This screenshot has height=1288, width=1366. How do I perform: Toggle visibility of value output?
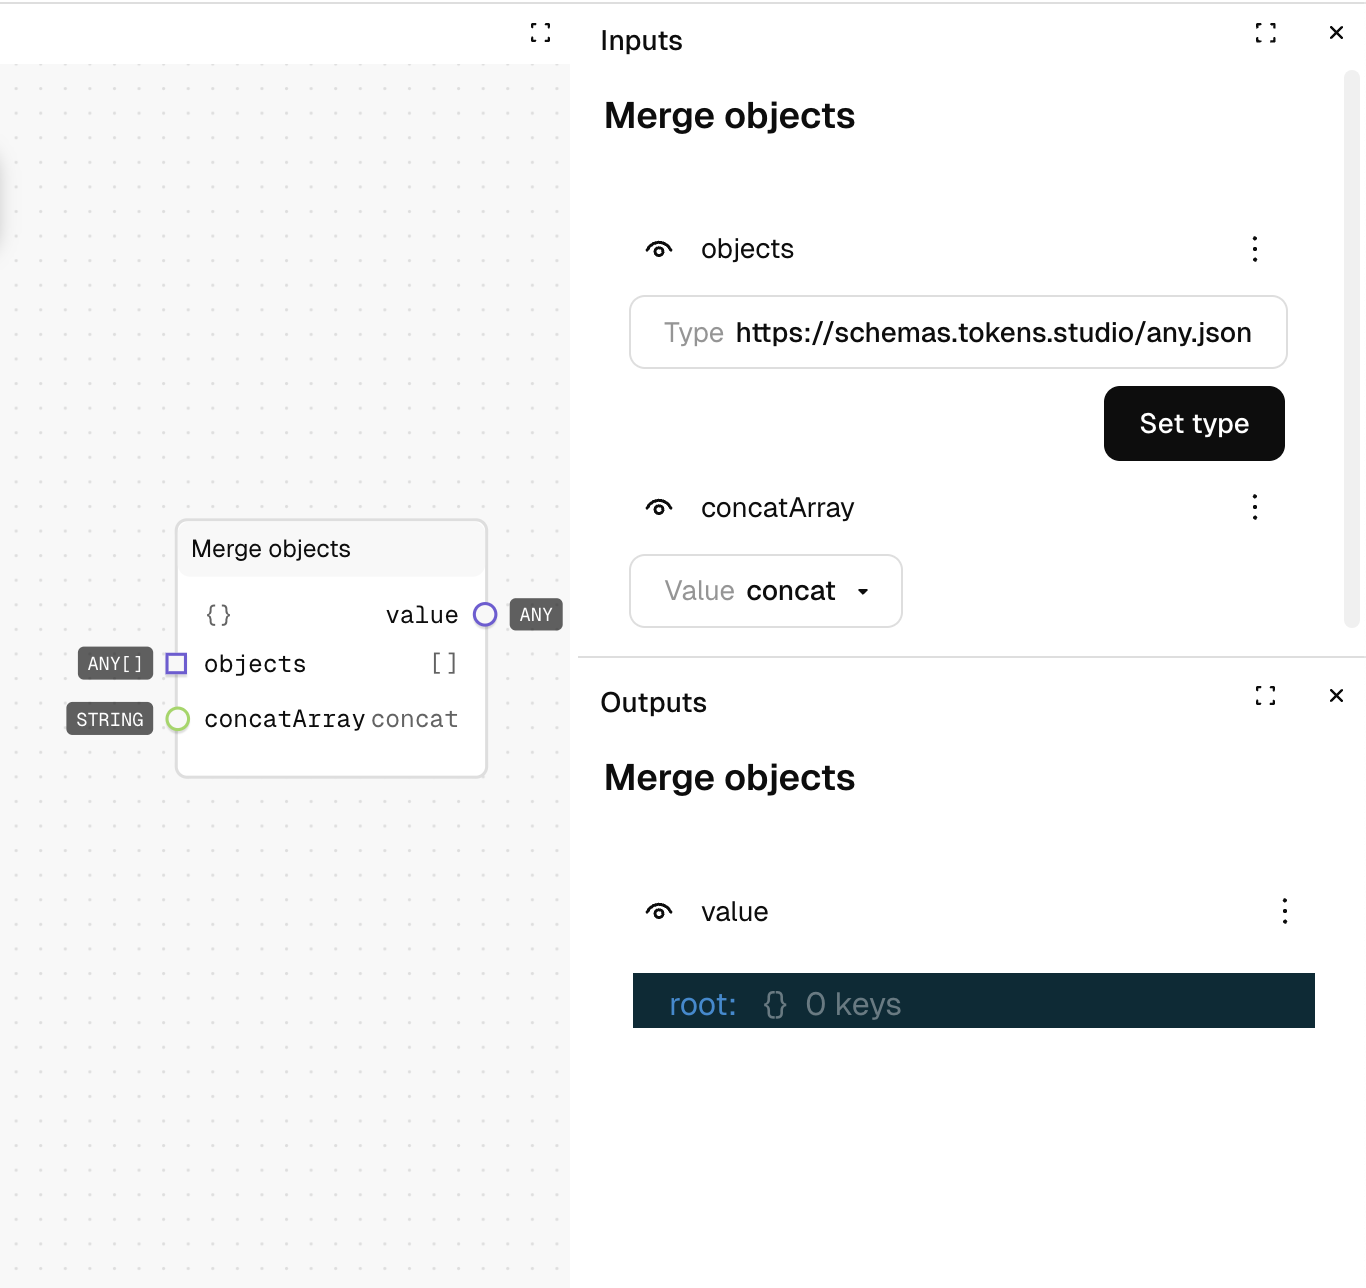pyautogui.click(x=659, y=912)
